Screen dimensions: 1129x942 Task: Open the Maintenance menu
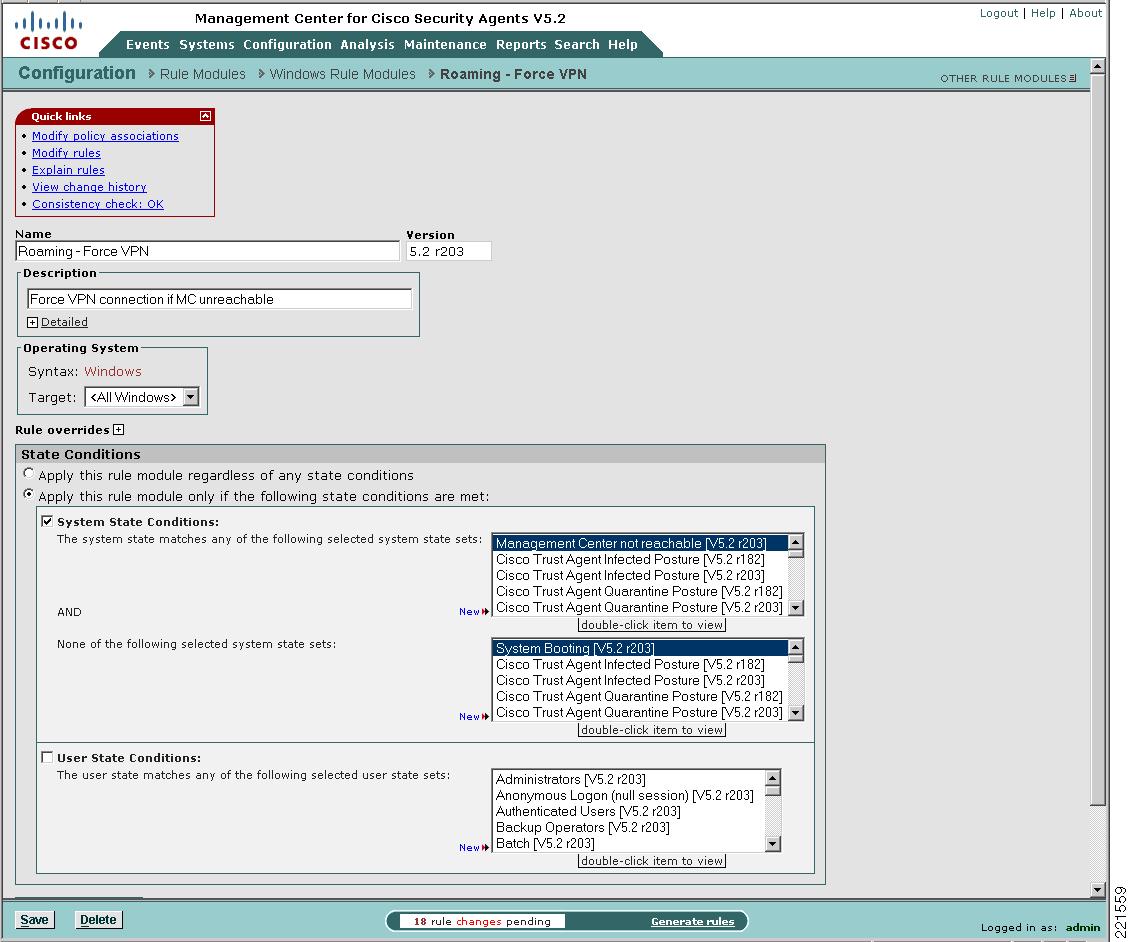(445, 45)
